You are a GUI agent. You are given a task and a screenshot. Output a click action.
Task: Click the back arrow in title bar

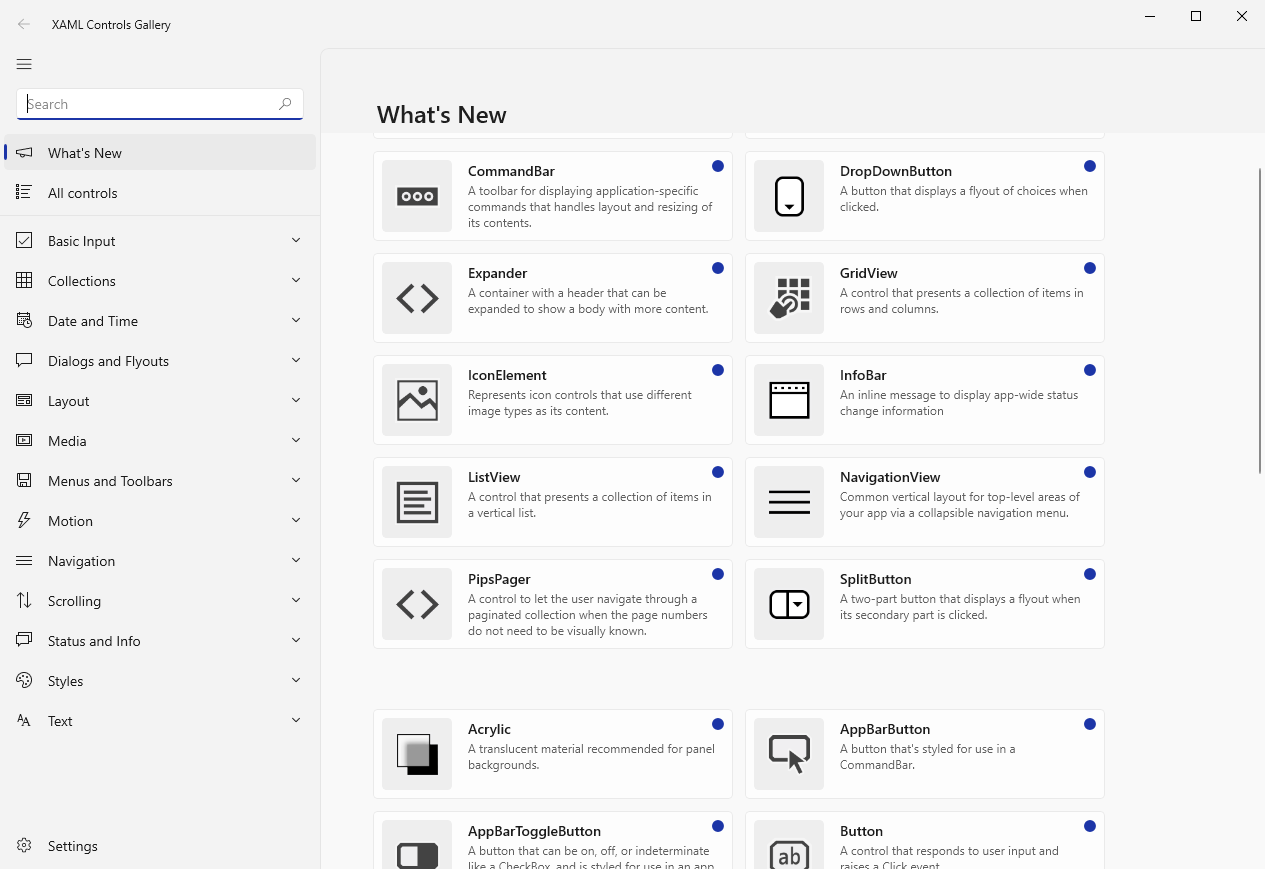click(24, 24)
